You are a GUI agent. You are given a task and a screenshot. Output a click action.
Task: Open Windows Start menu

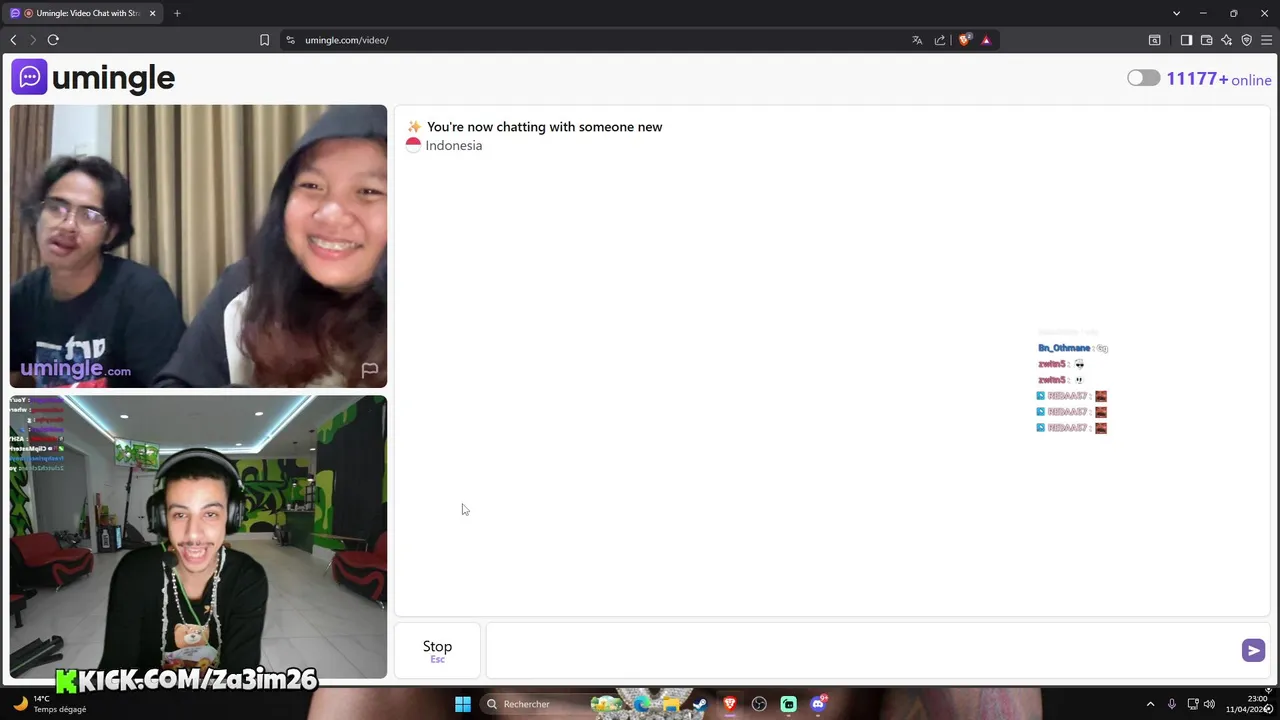click(x=463, y=704)
